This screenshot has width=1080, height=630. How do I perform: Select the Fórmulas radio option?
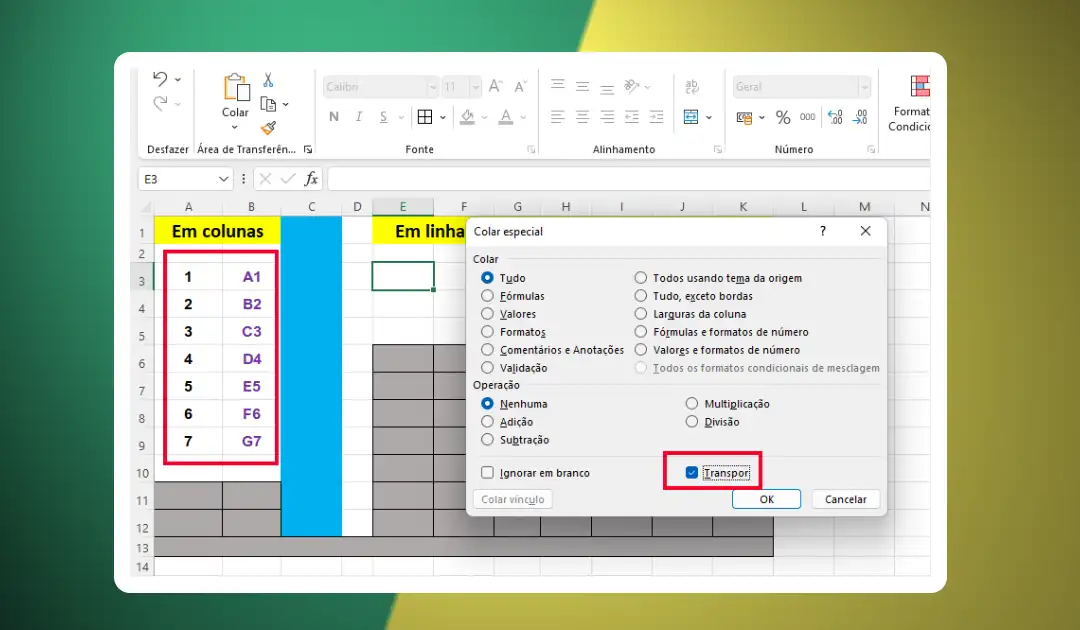click(x=487, y=295)
